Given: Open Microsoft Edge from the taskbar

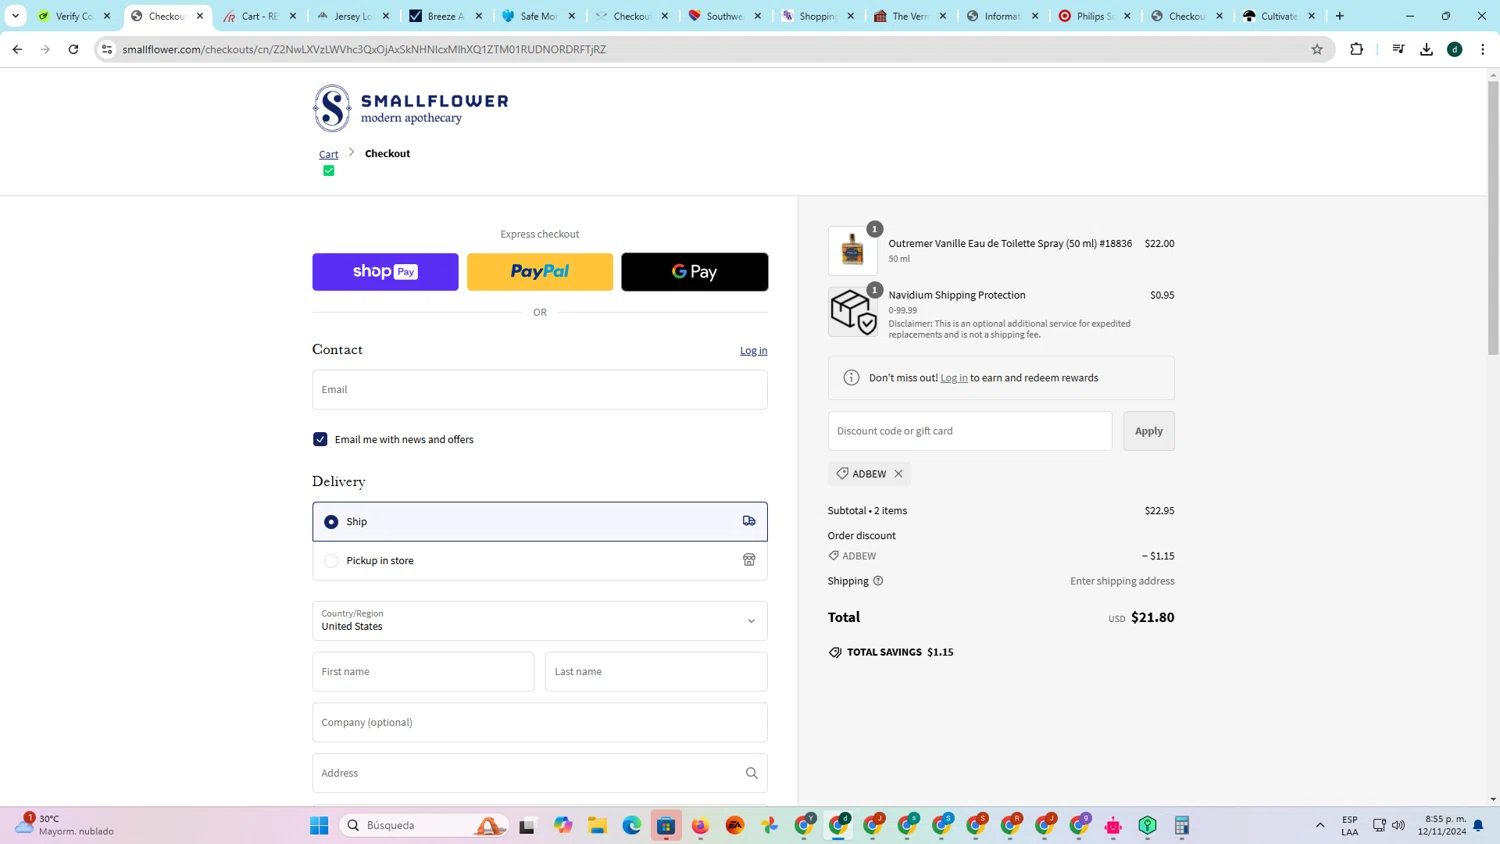Looking at the screenshot, I should pos(632,826).
